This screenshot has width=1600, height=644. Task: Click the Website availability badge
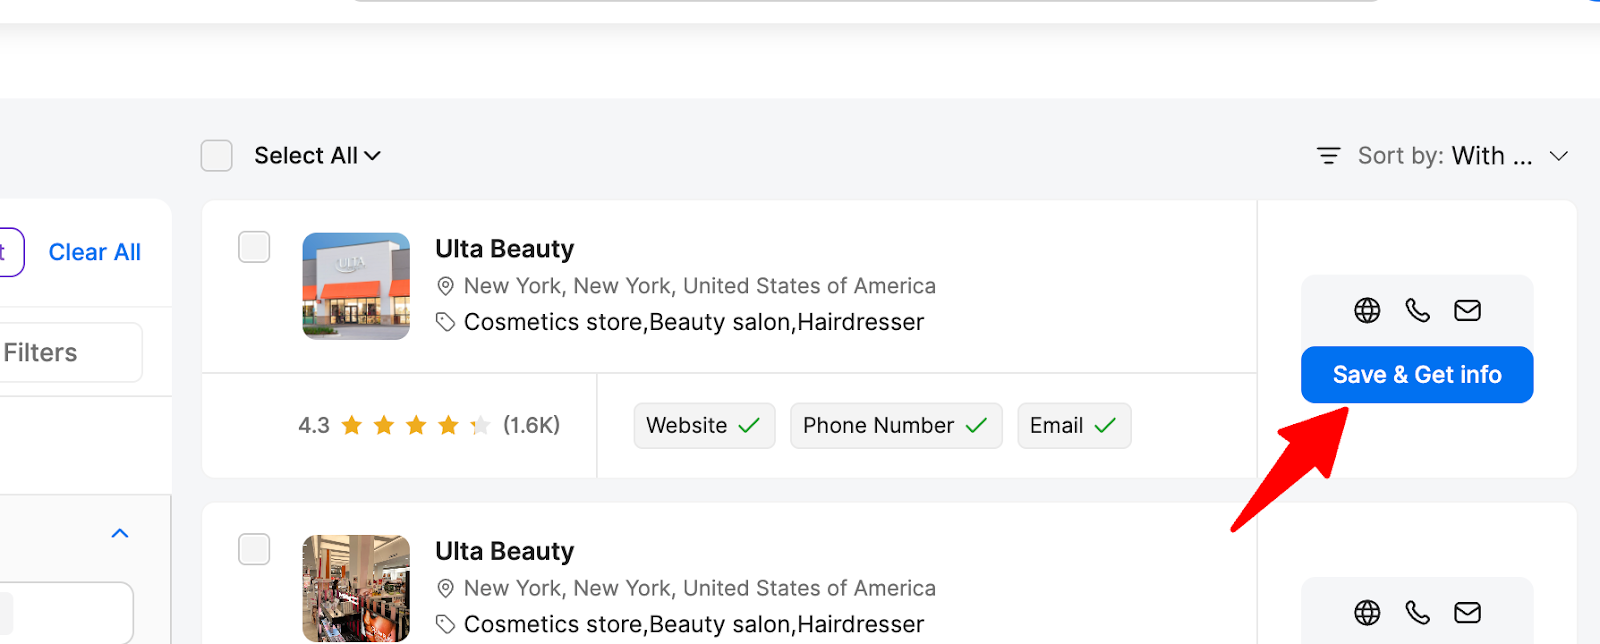(704, 426)
